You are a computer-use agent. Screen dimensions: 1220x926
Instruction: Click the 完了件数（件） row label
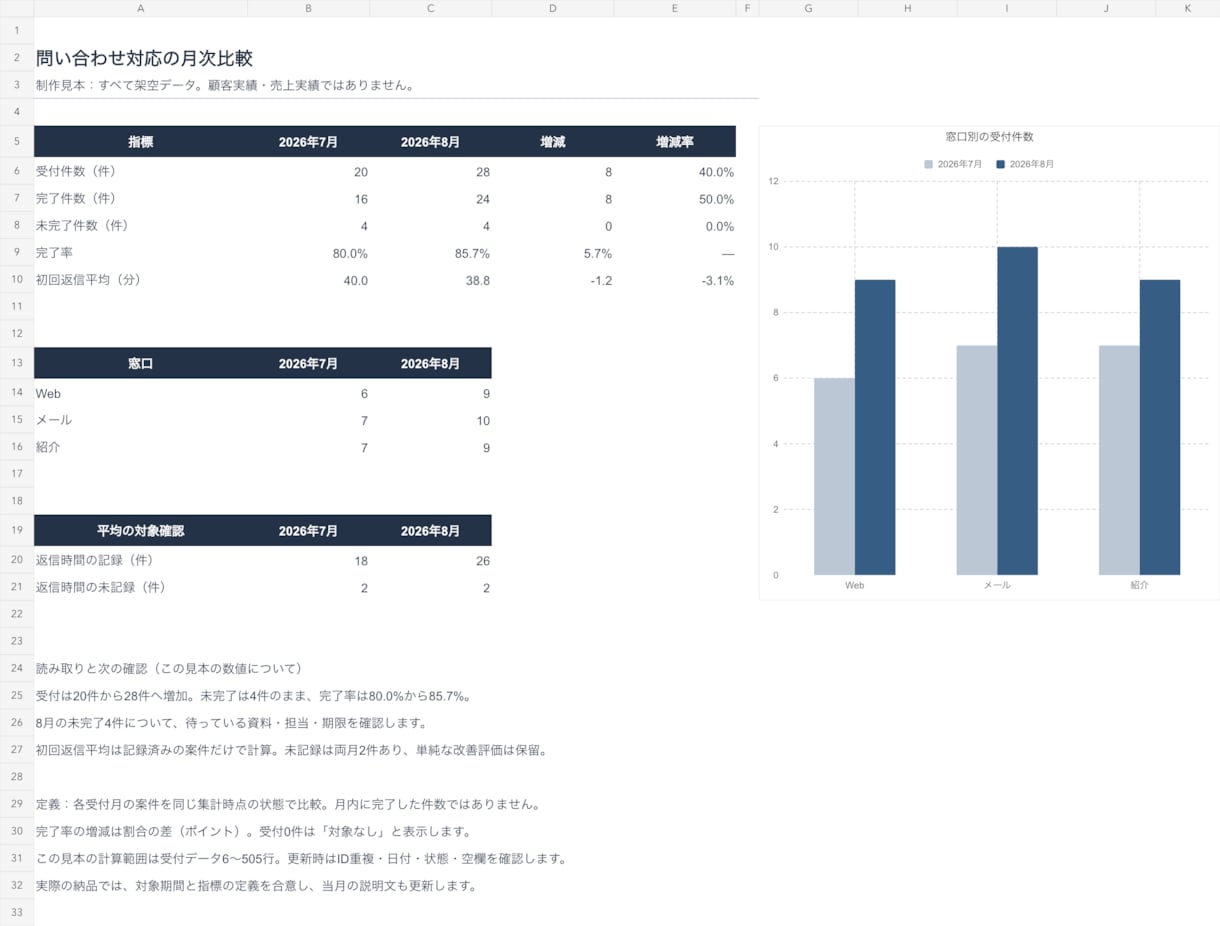[76, 199]
